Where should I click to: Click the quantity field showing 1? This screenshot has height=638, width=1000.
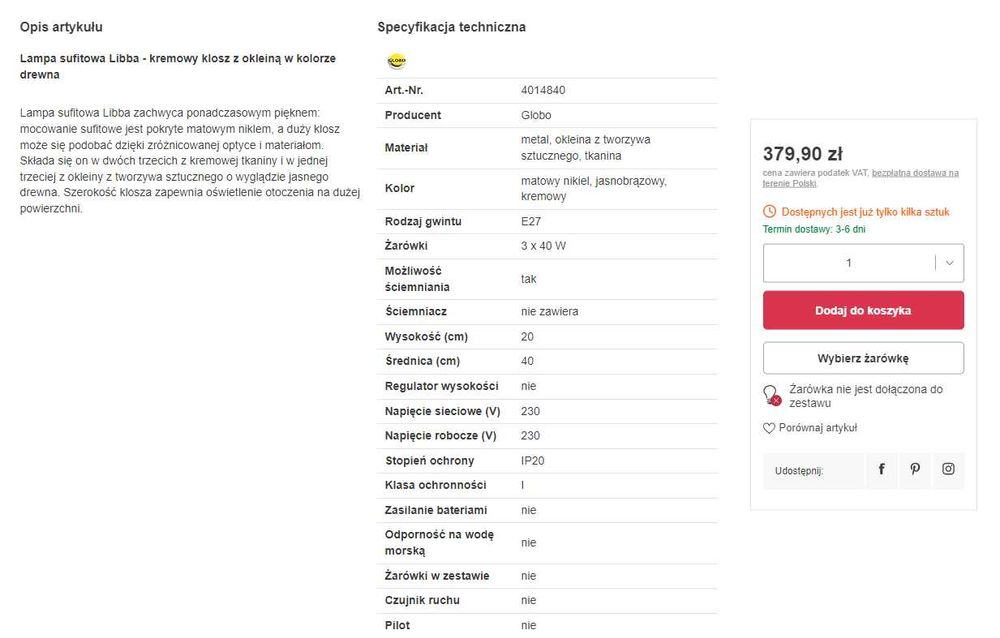point(848,263)
